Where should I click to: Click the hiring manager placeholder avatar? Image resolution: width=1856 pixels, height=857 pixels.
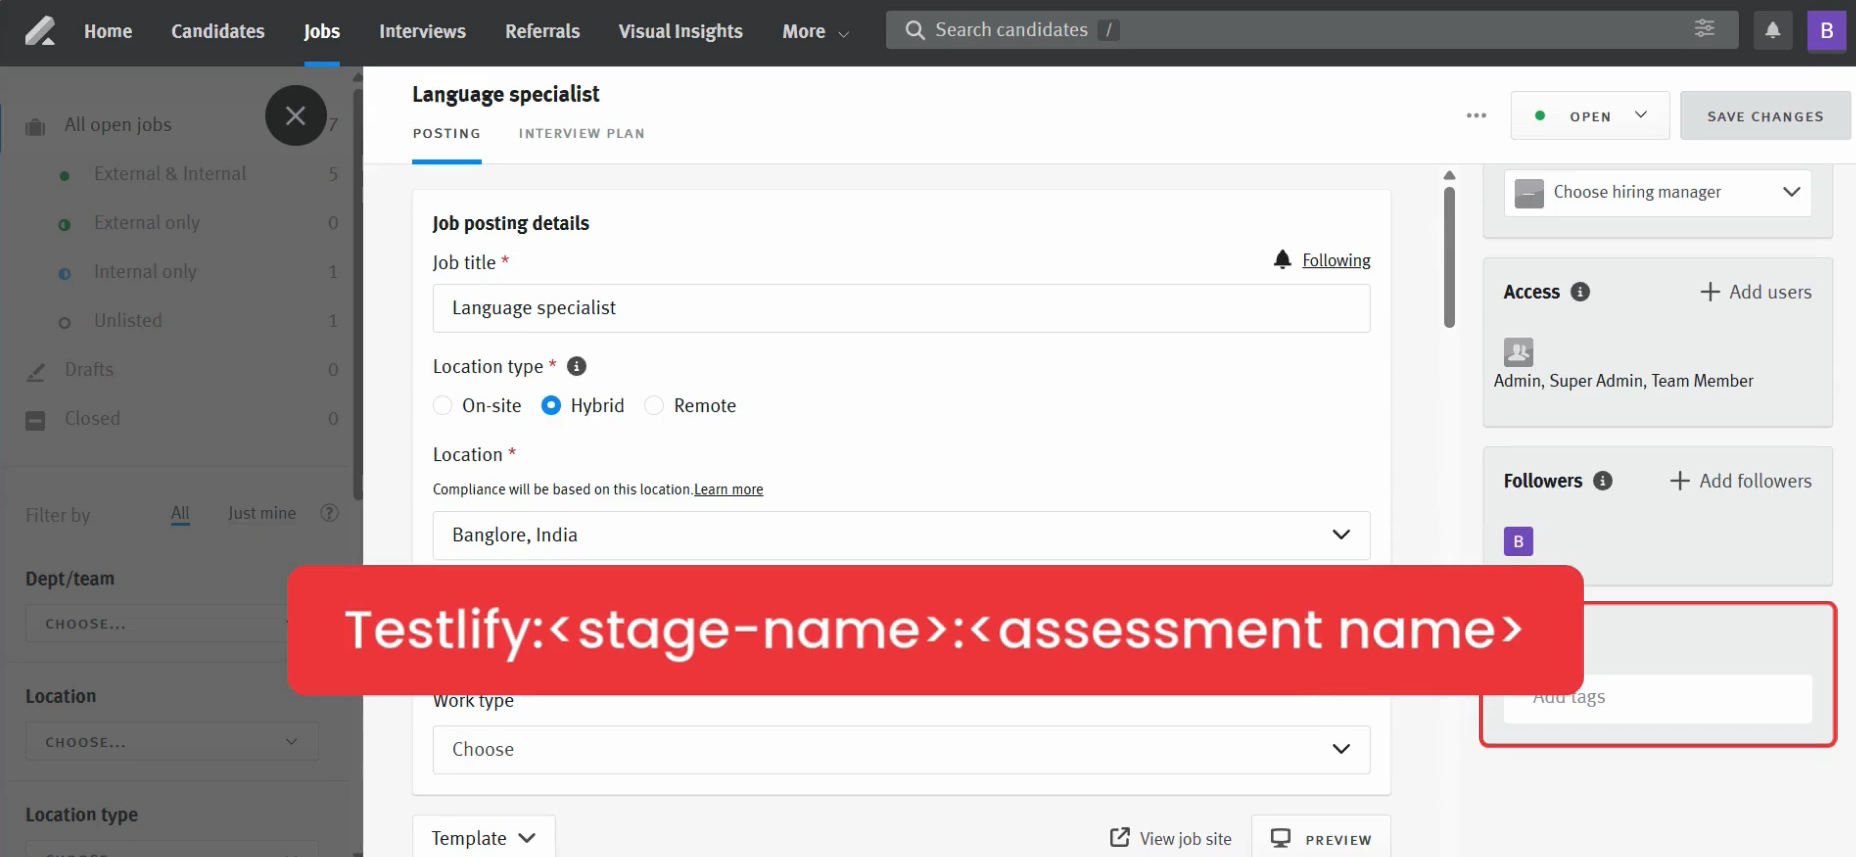pos(1529,193)
